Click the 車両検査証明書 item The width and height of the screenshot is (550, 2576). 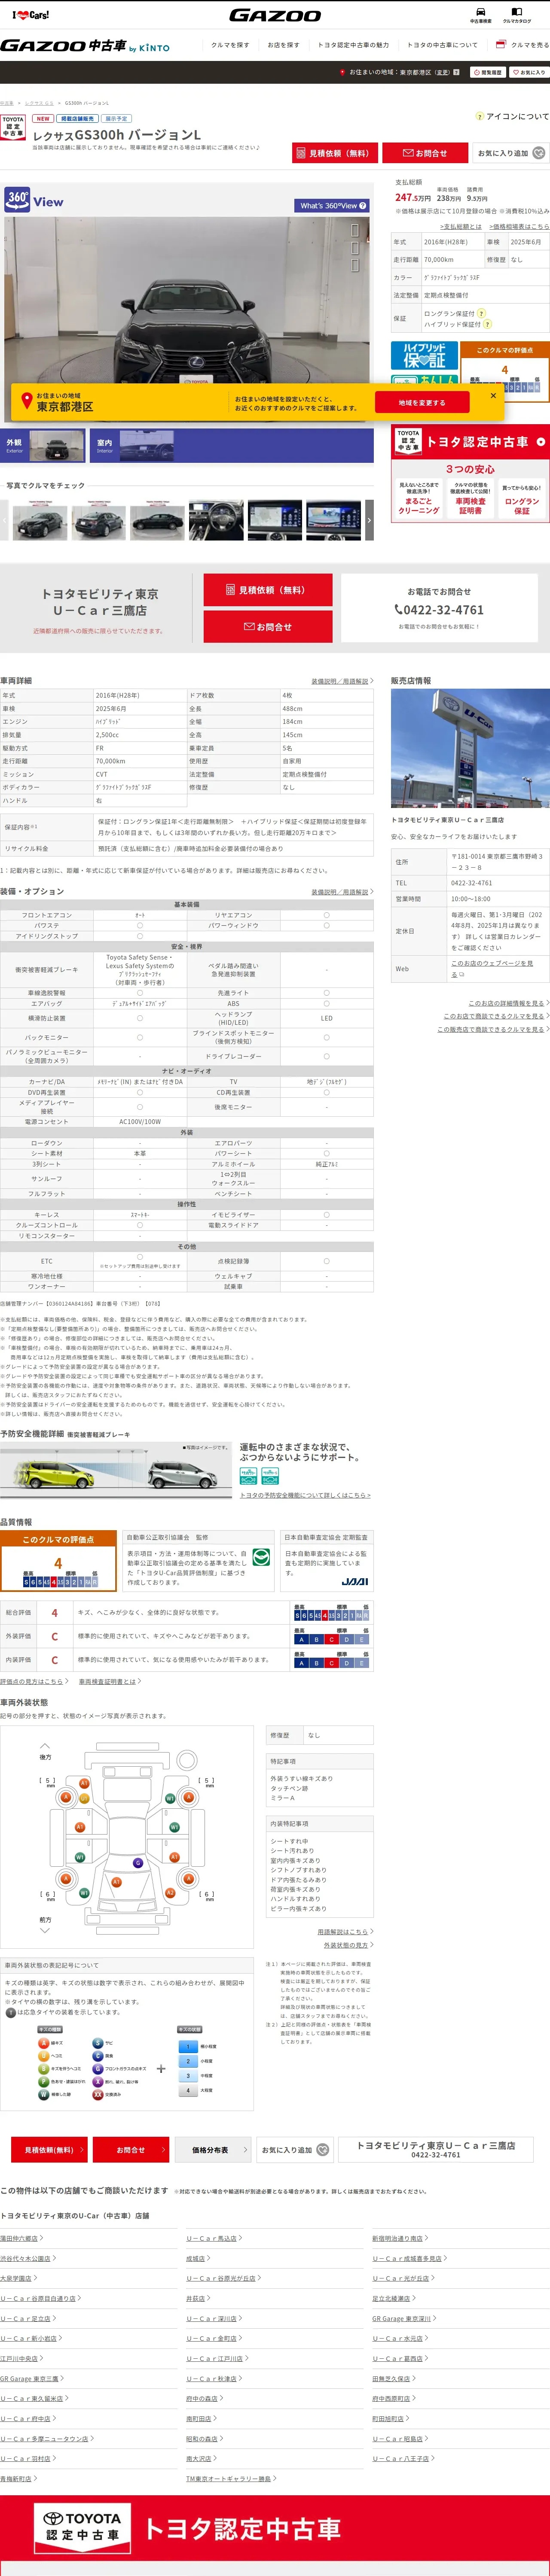pyautogui.click(x=470, y=498)
